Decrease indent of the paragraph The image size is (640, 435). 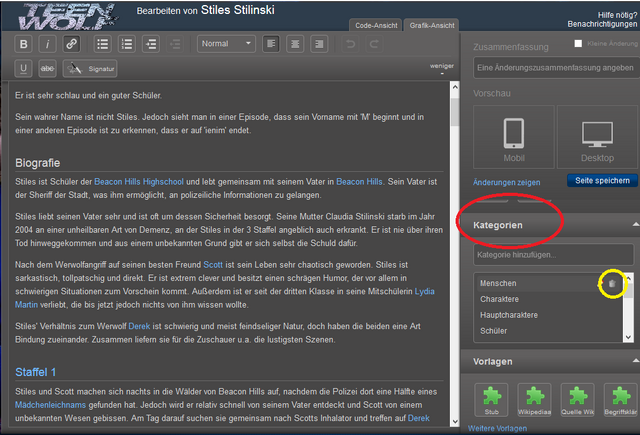[175, 44]
